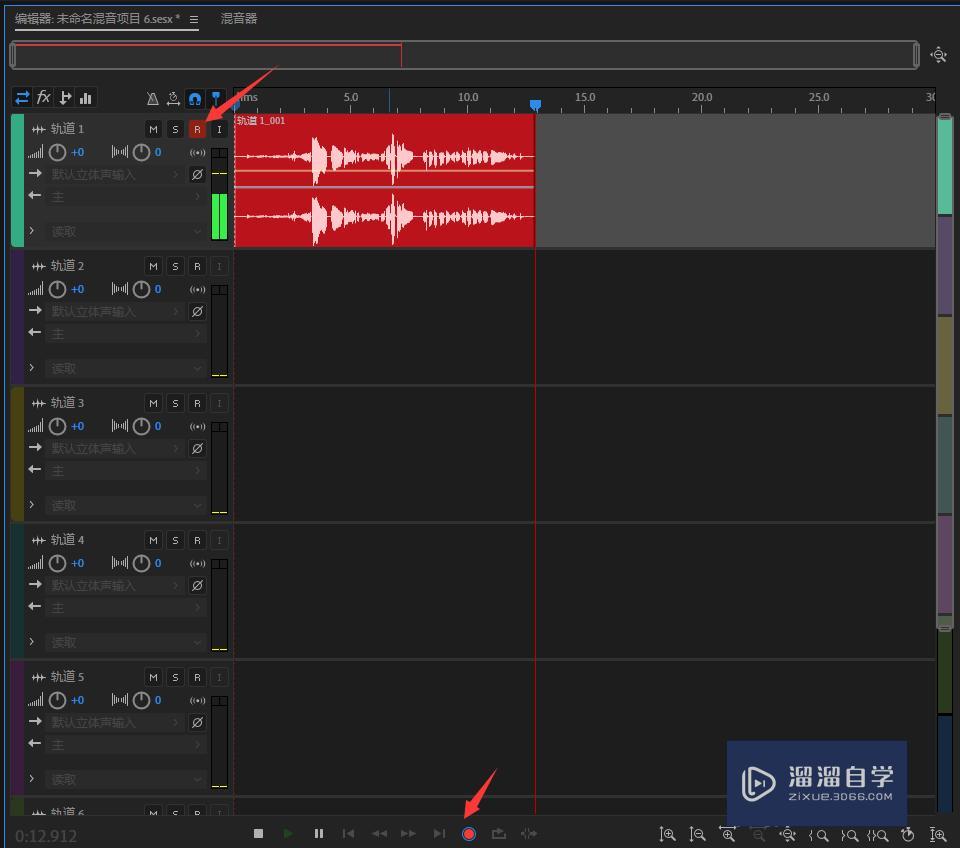The image size is (960, 848).
Task: Select the 轨道 1_001 audio clip
Action: tap(384, 181)
